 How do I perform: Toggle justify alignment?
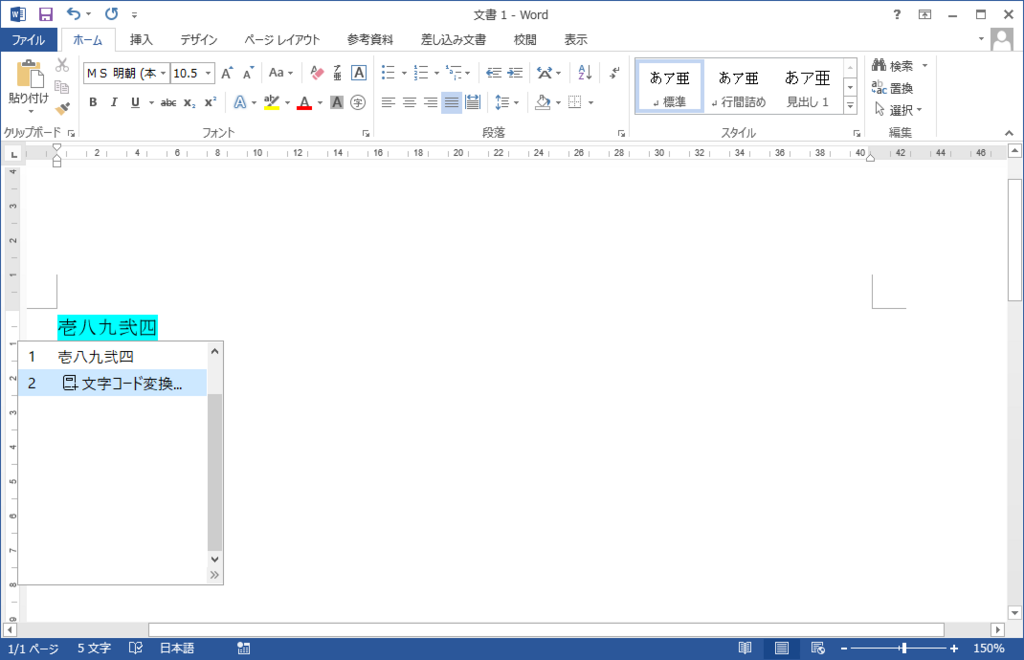451,102
